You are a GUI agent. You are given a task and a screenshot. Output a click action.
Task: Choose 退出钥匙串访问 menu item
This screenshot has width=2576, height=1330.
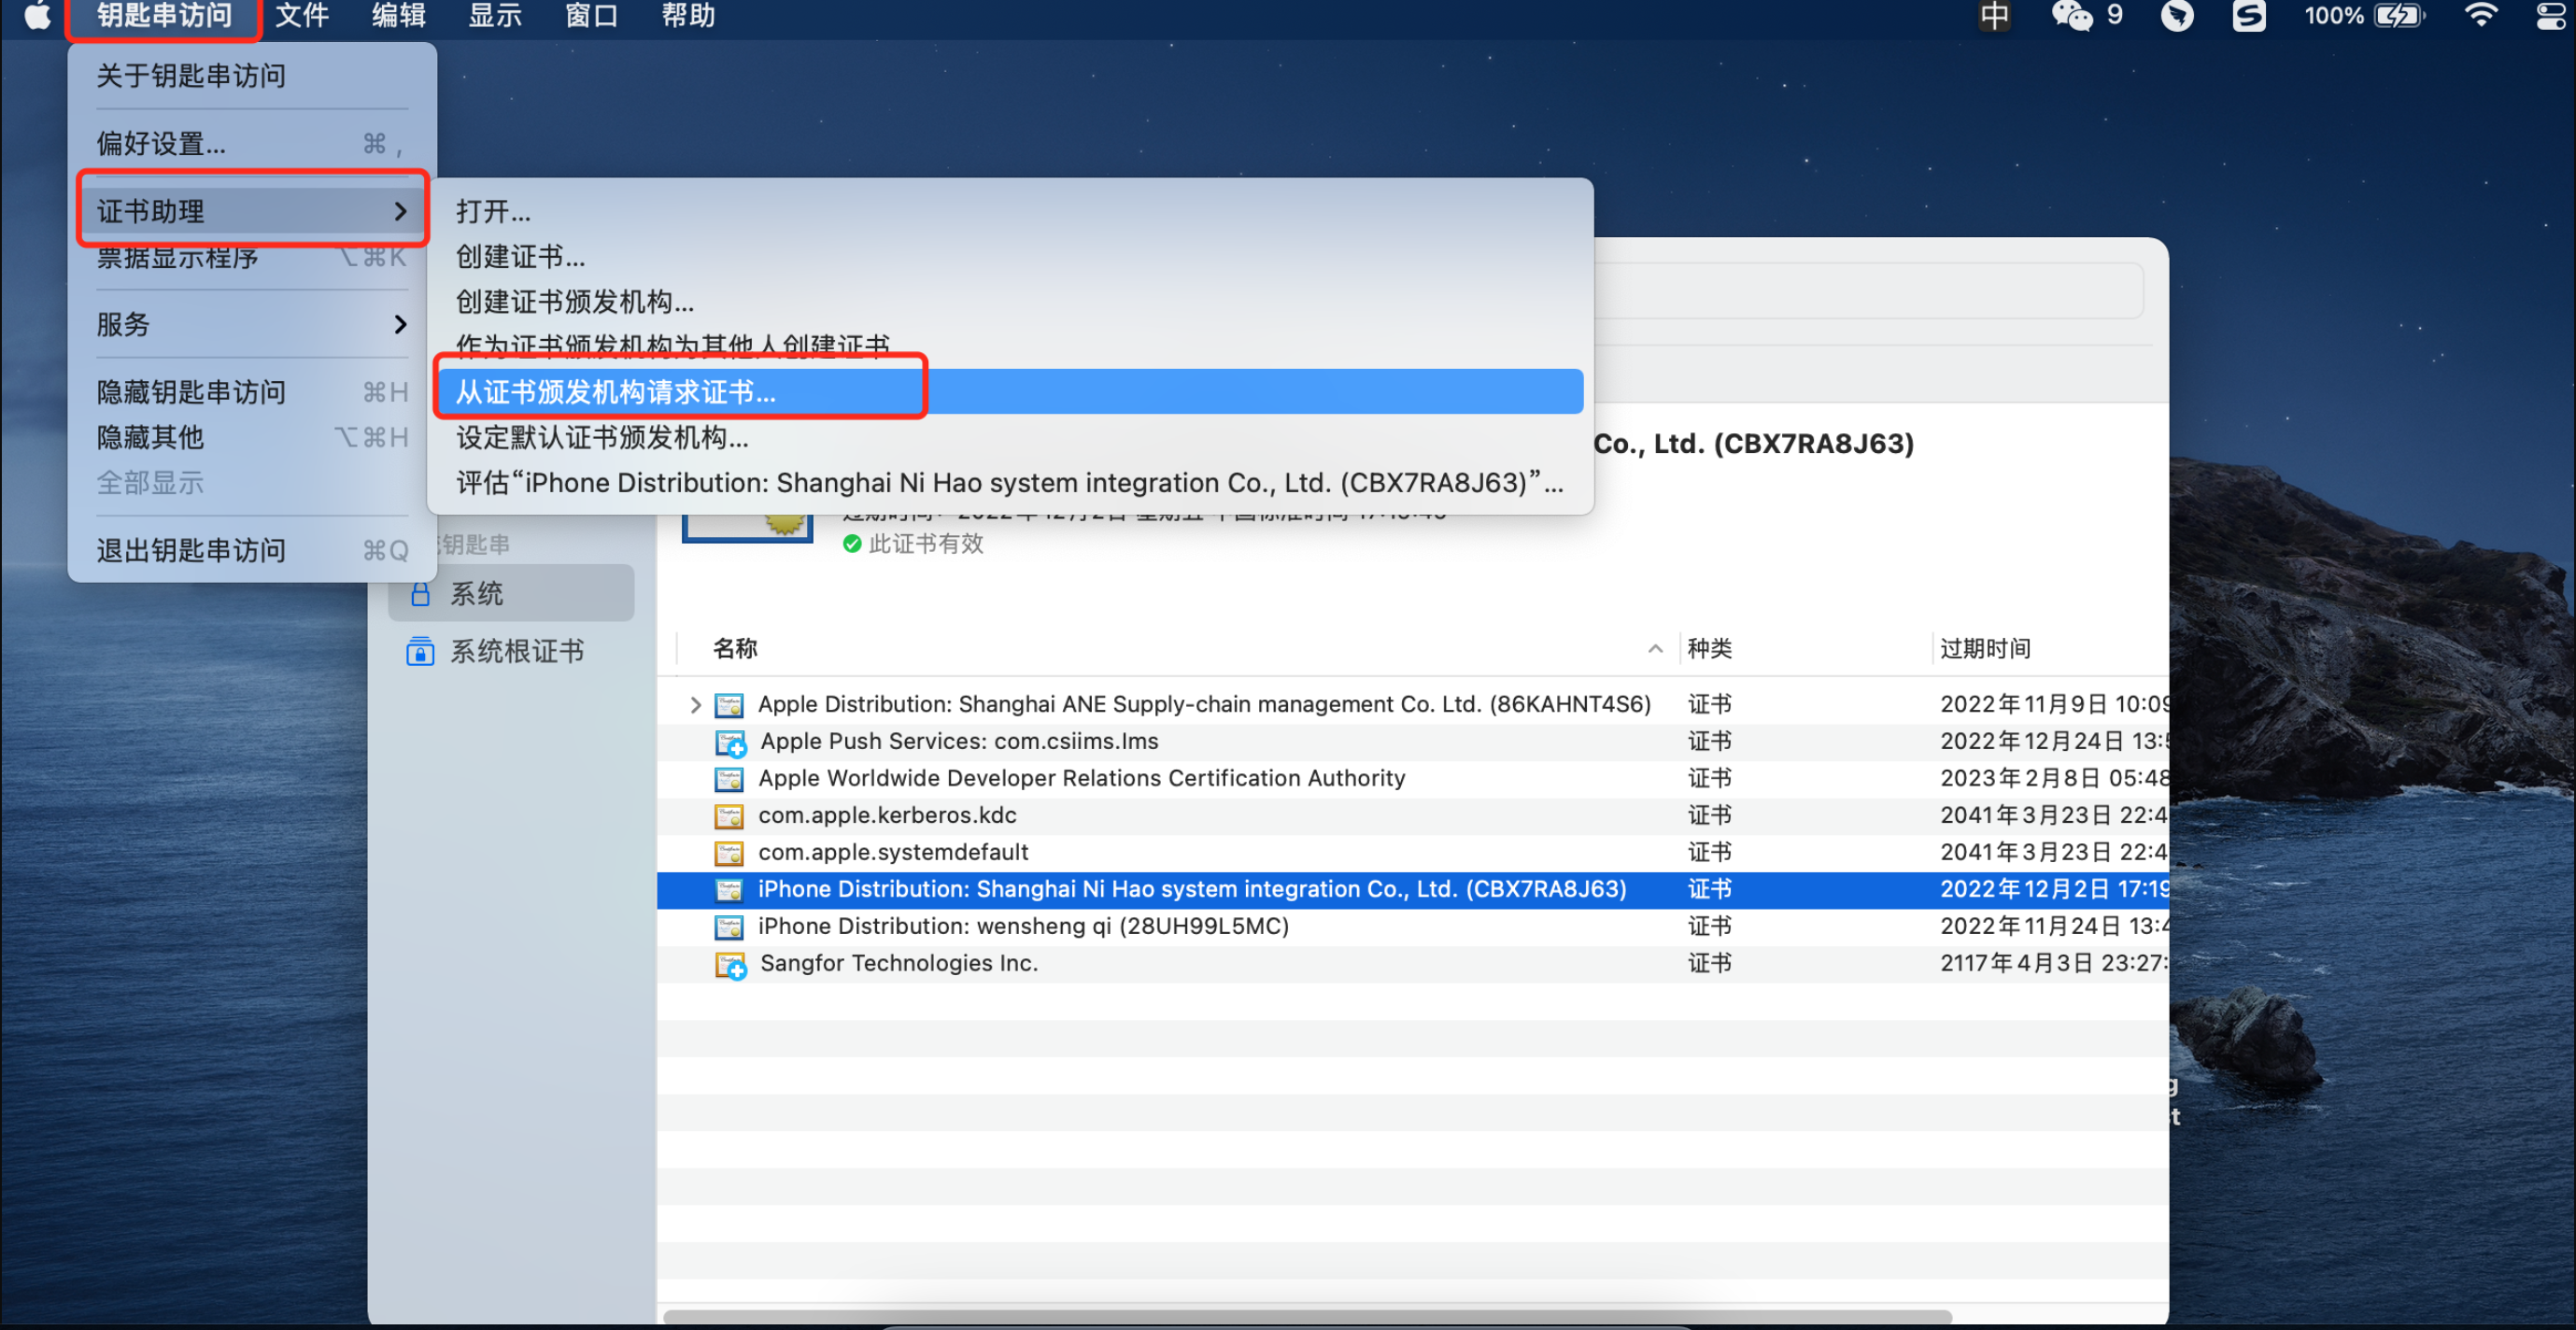[191, 550]
